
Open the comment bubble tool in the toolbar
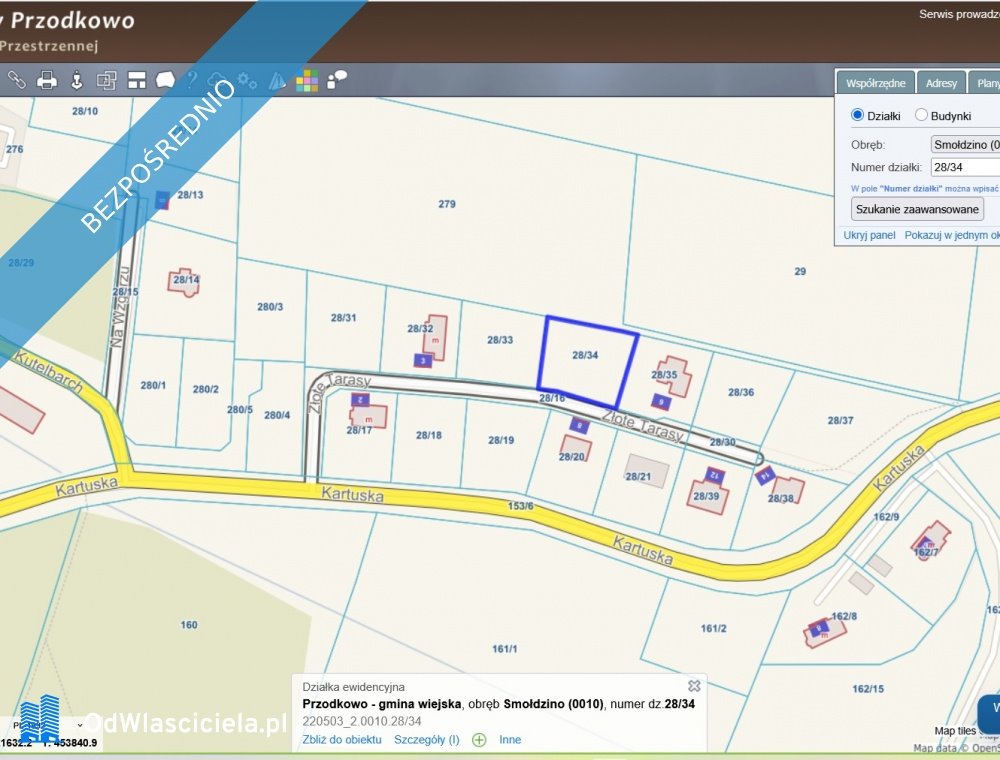(x=164, y=80)
